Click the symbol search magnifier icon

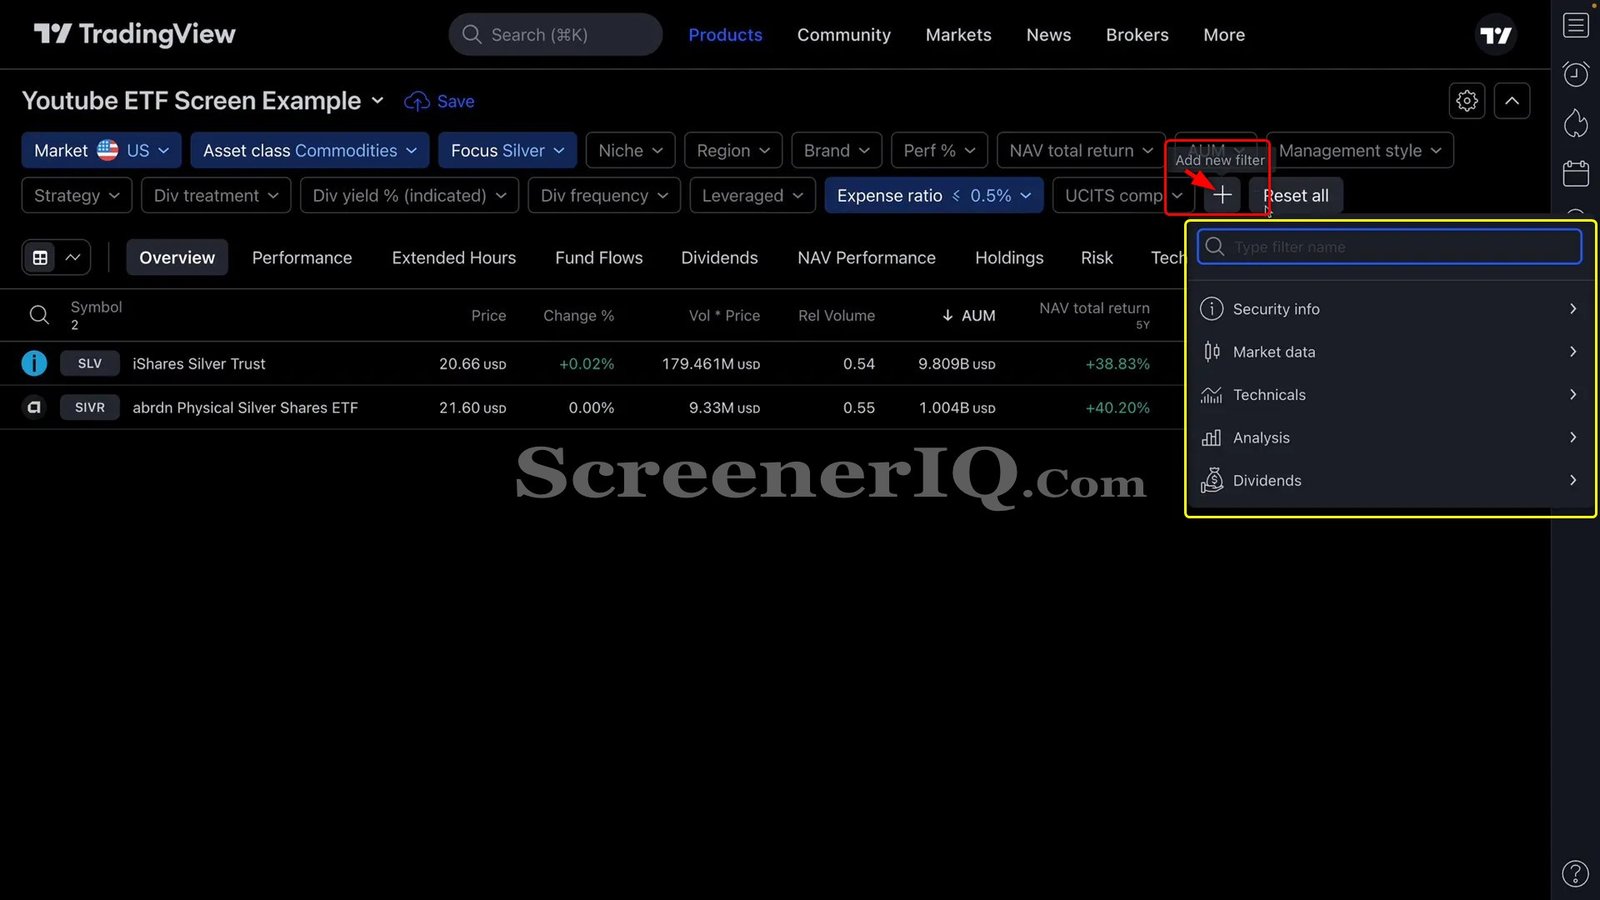[39, 315]
